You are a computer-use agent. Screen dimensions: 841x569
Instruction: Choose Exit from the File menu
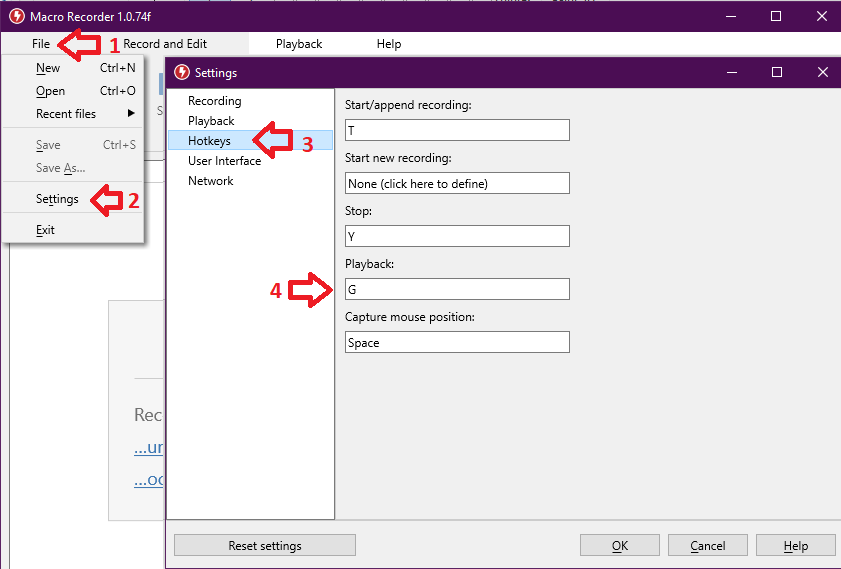pyautogui.click(x=45, y=230)
